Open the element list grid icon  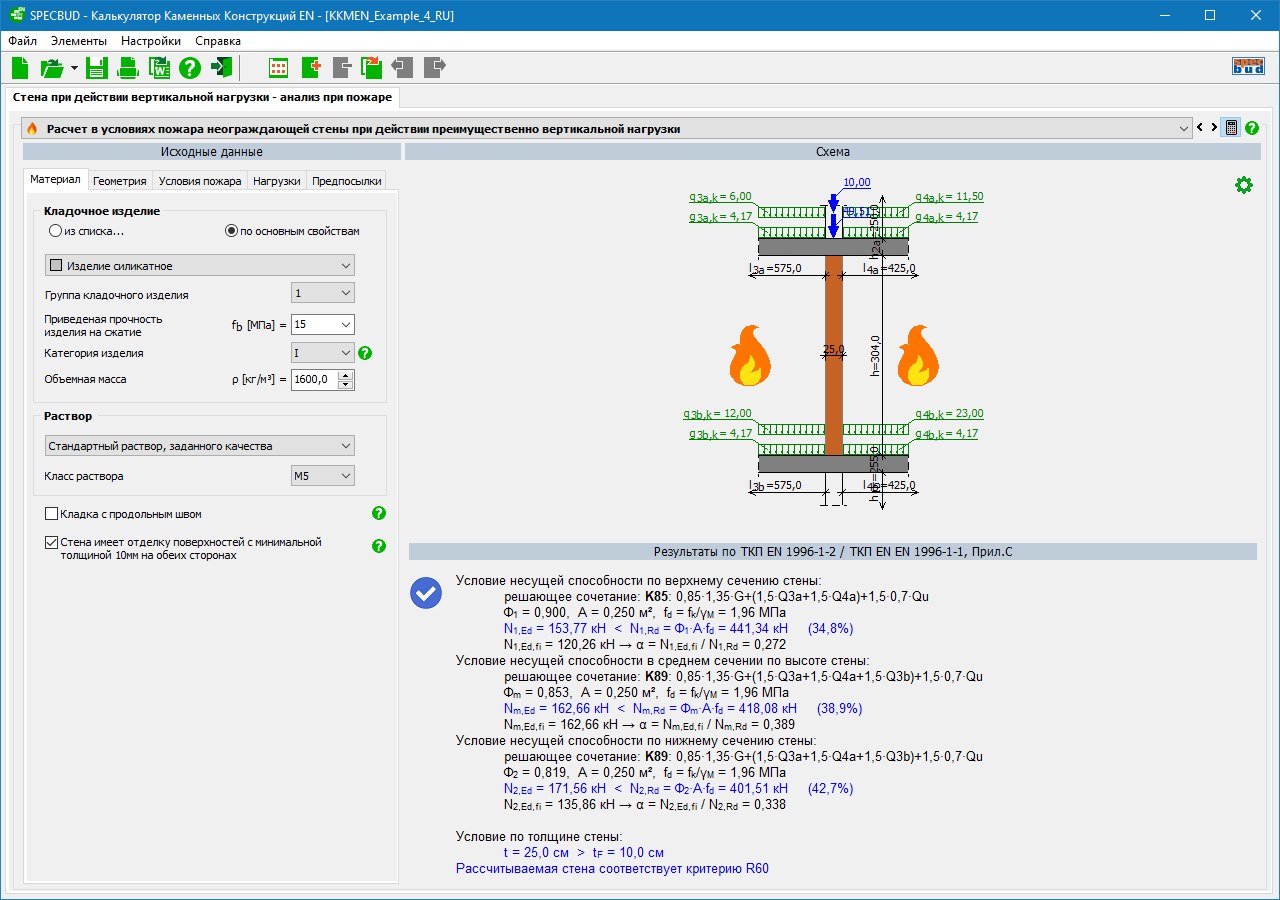pos(279,68)
